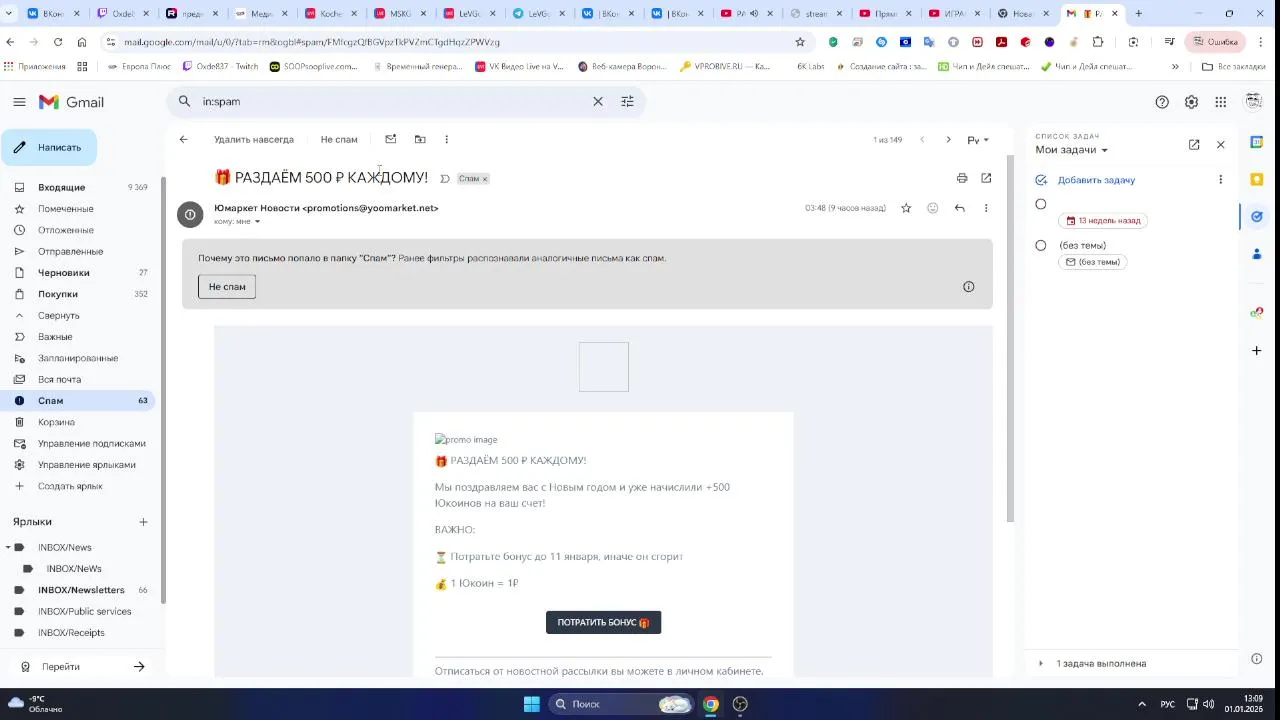Click Написать compose button
This screenshot has height=720, width=1280.
tap(49, 147)
